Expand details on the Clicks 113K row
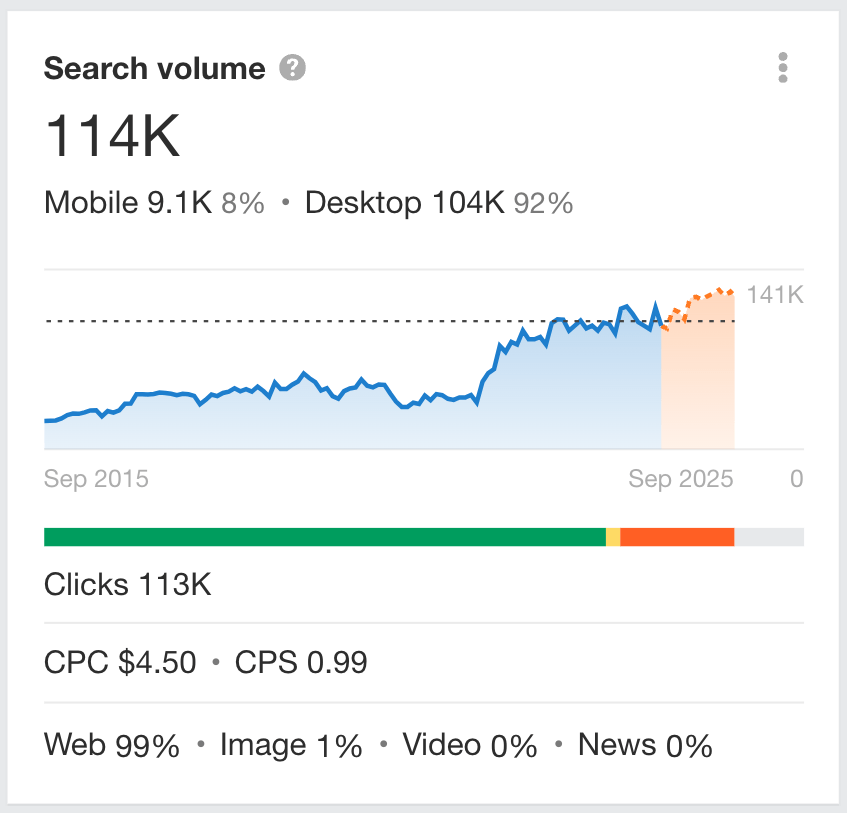Screen dimensions: 847x813 (126, 584)
